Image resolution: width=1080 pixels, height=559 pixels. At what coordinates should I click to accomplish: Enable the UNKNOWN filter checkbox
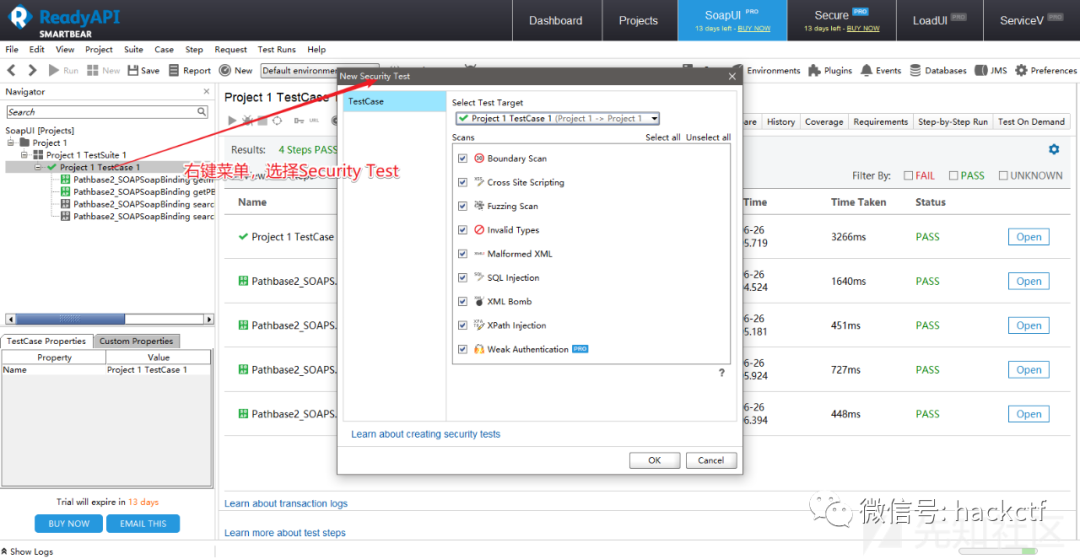click(1003, 176)
